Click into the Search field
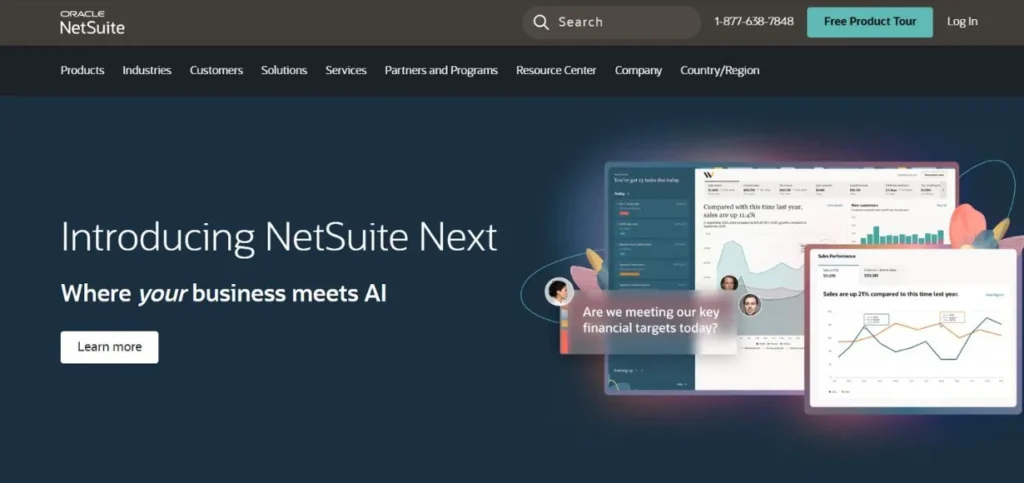 pos(611,22)
